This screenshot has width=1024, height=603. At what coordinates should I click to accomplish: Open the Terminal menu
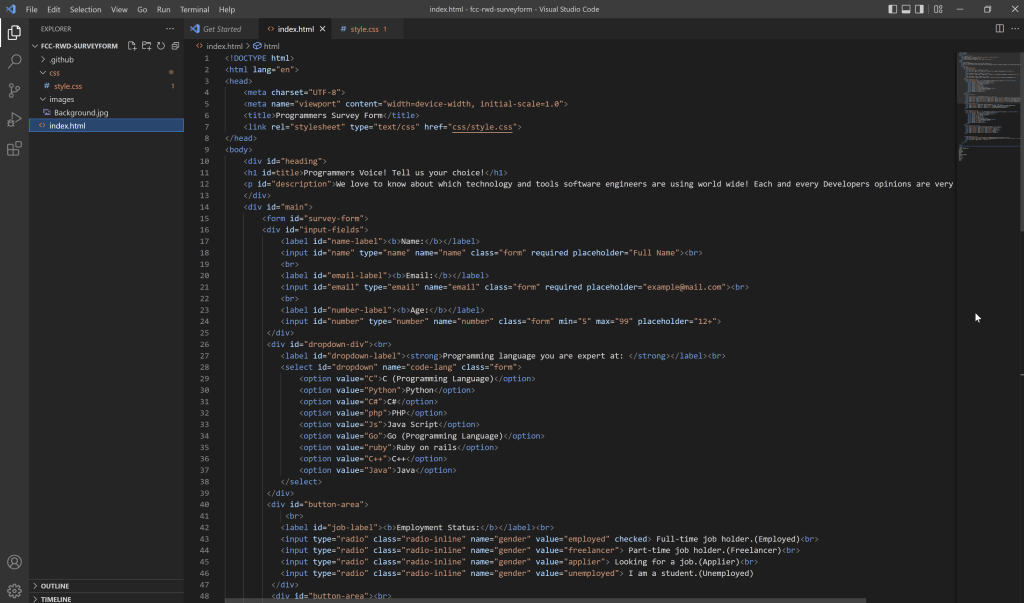(194, 9)
